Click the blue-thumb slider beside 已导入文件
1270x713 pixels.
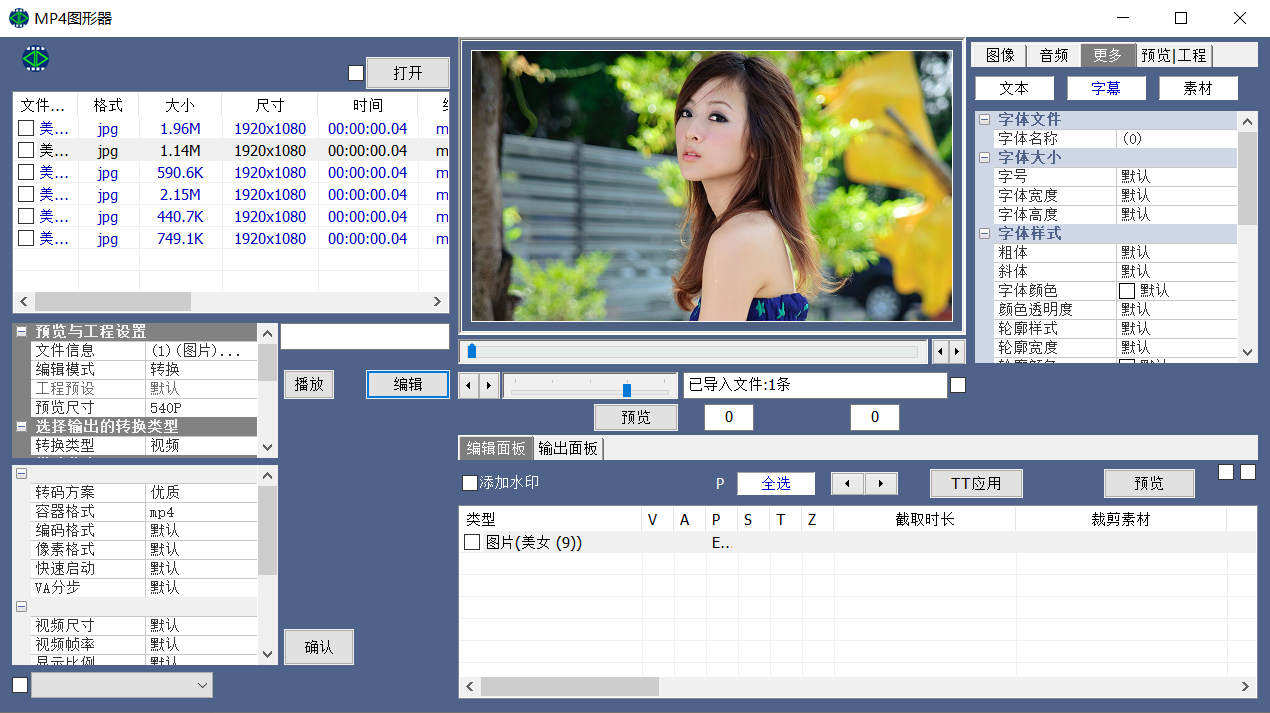(x=590, y=385)
